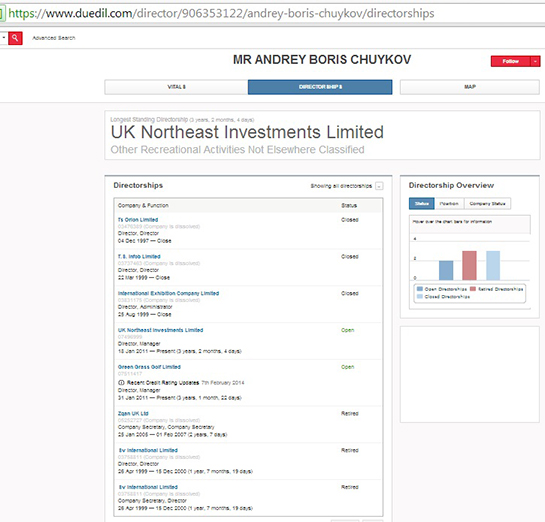Image resolution: width=545 pixels, height=522 pixels.
Task: Open the Advanced Search link
Action: (54, 38)
